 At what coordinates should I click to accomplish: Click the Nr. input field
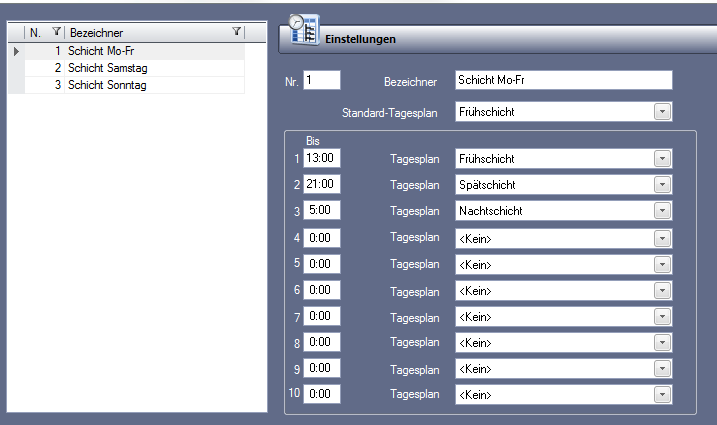(321, 80)
